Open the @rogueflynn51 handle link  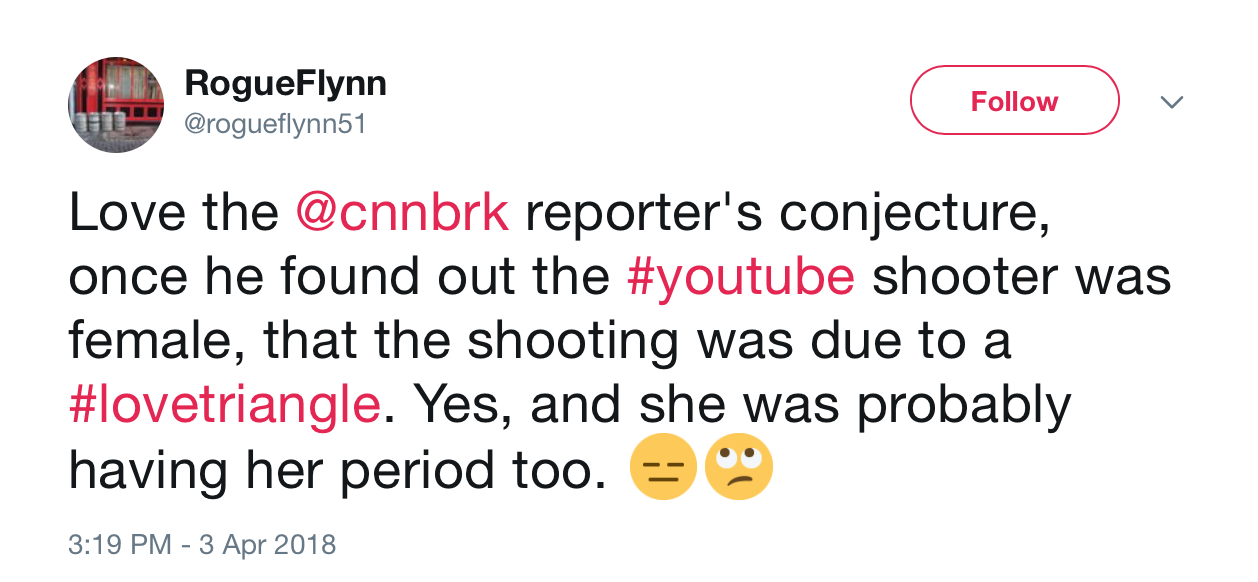pos(276,123)
